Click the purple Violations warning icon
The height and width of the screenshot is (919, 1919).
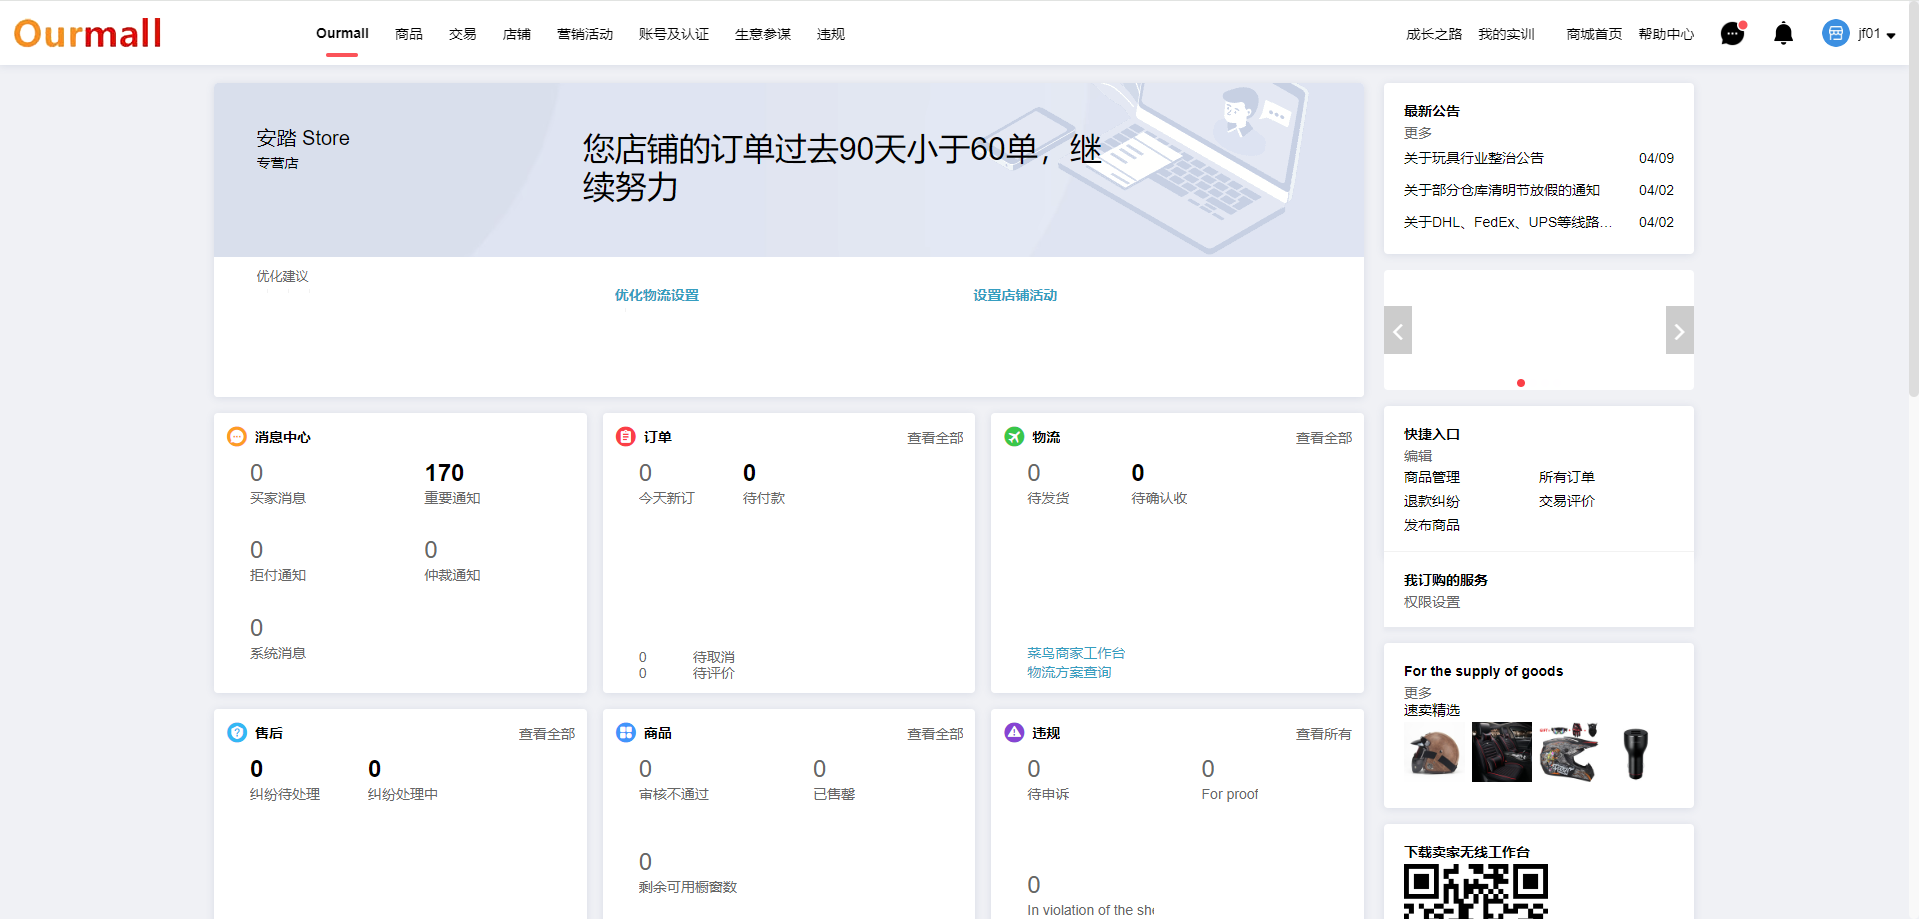pos(1014,733)
